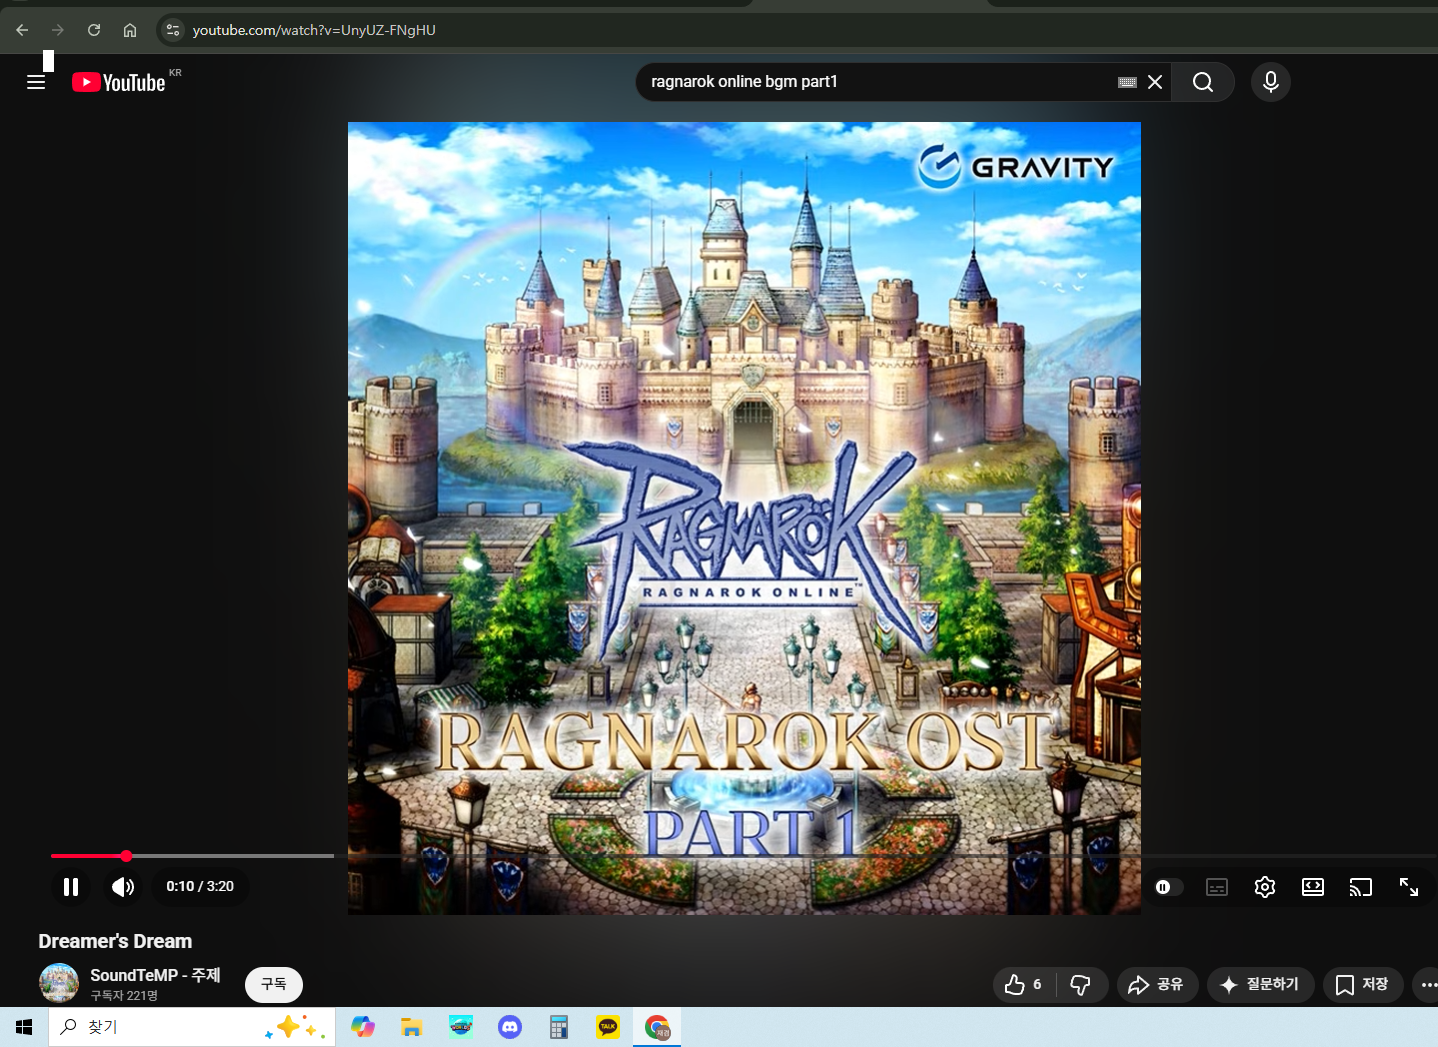Switch to theater mode view
1438x1047 pixels.
1312,887
